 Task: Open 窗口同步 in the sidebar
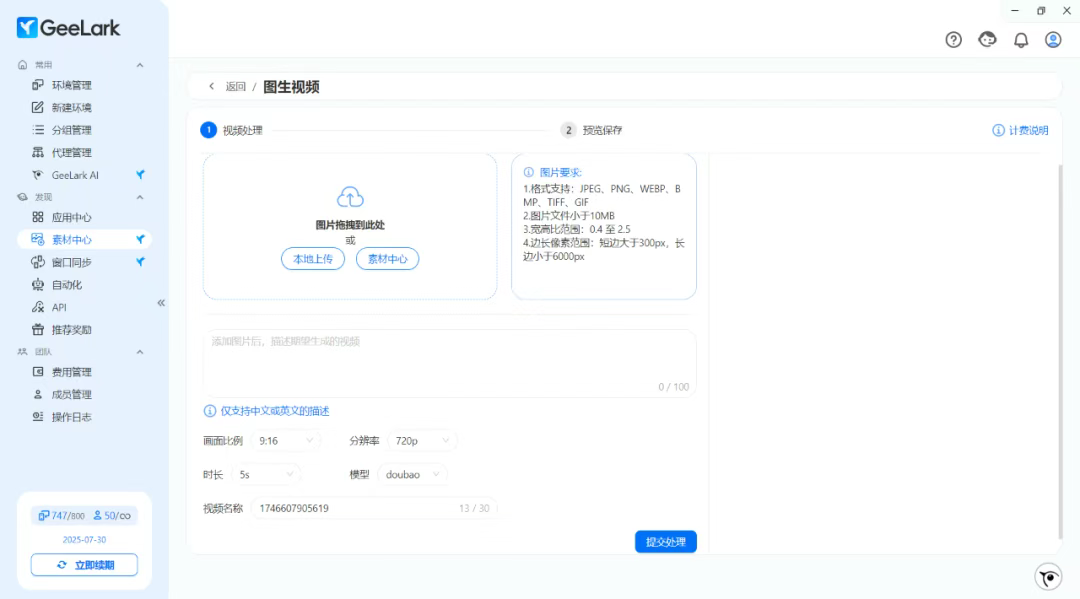[x=71, y=262]
